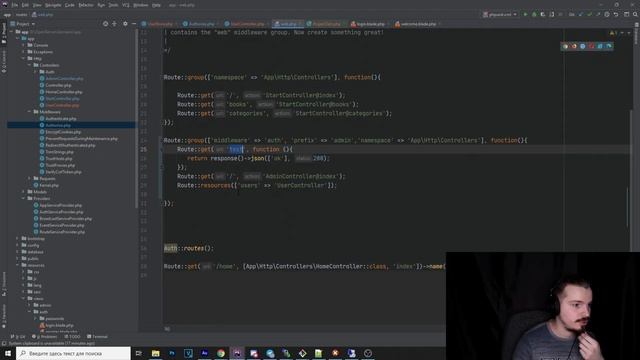Screen dimensions: 640x360
Task: Switch to the login.blade.php tab
Action: point(369,24)
